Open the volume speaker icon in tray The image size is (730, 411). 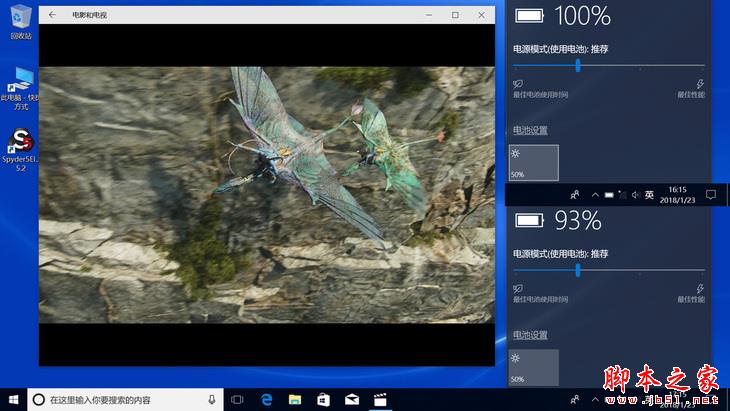pos(635,195)
